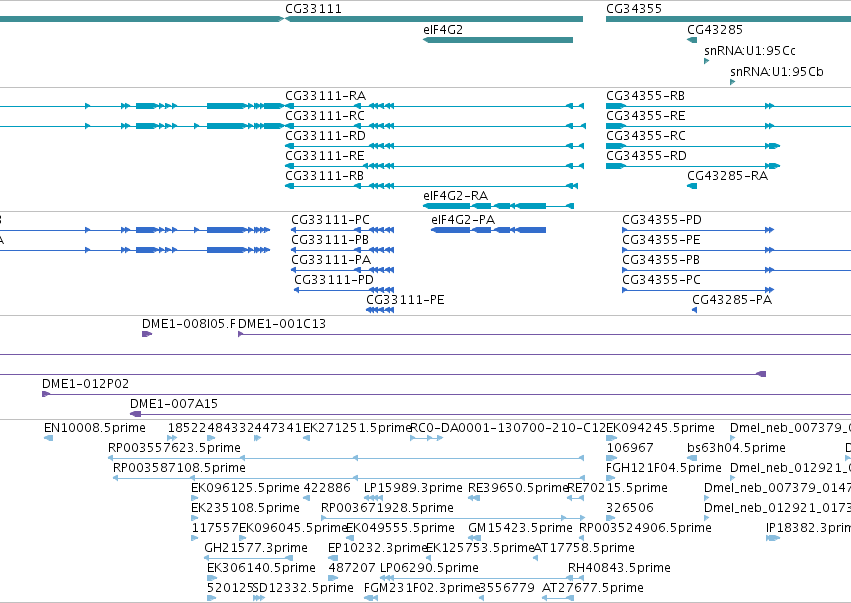The height and width of the screenshot is (603, 851).
Task: Click EST EK235108.5prime
Action: point(194,518)
